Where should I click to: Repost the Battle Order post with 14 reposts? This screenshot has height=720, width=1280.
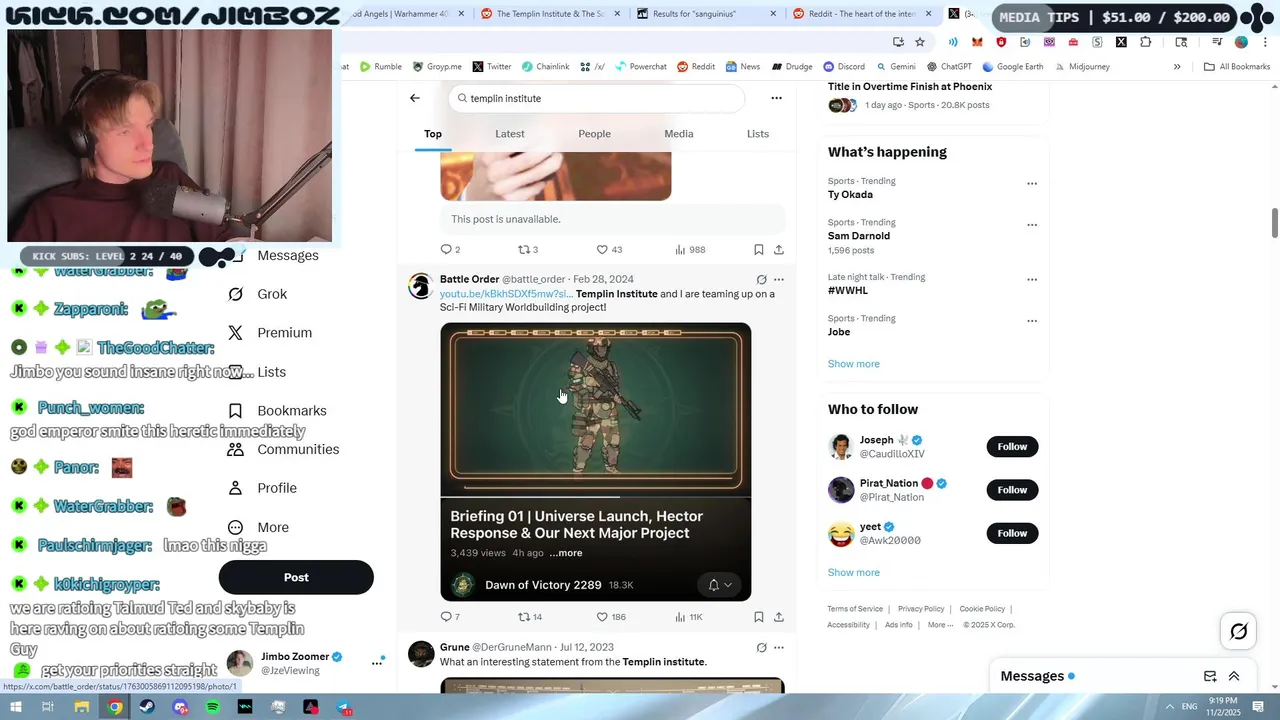(529, 617)
